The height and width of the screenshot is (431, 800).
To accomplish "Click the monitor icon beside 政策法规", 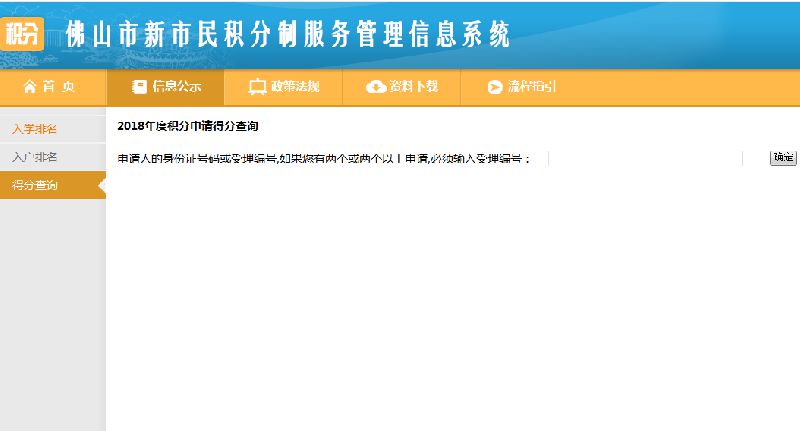I will [257, 87].
